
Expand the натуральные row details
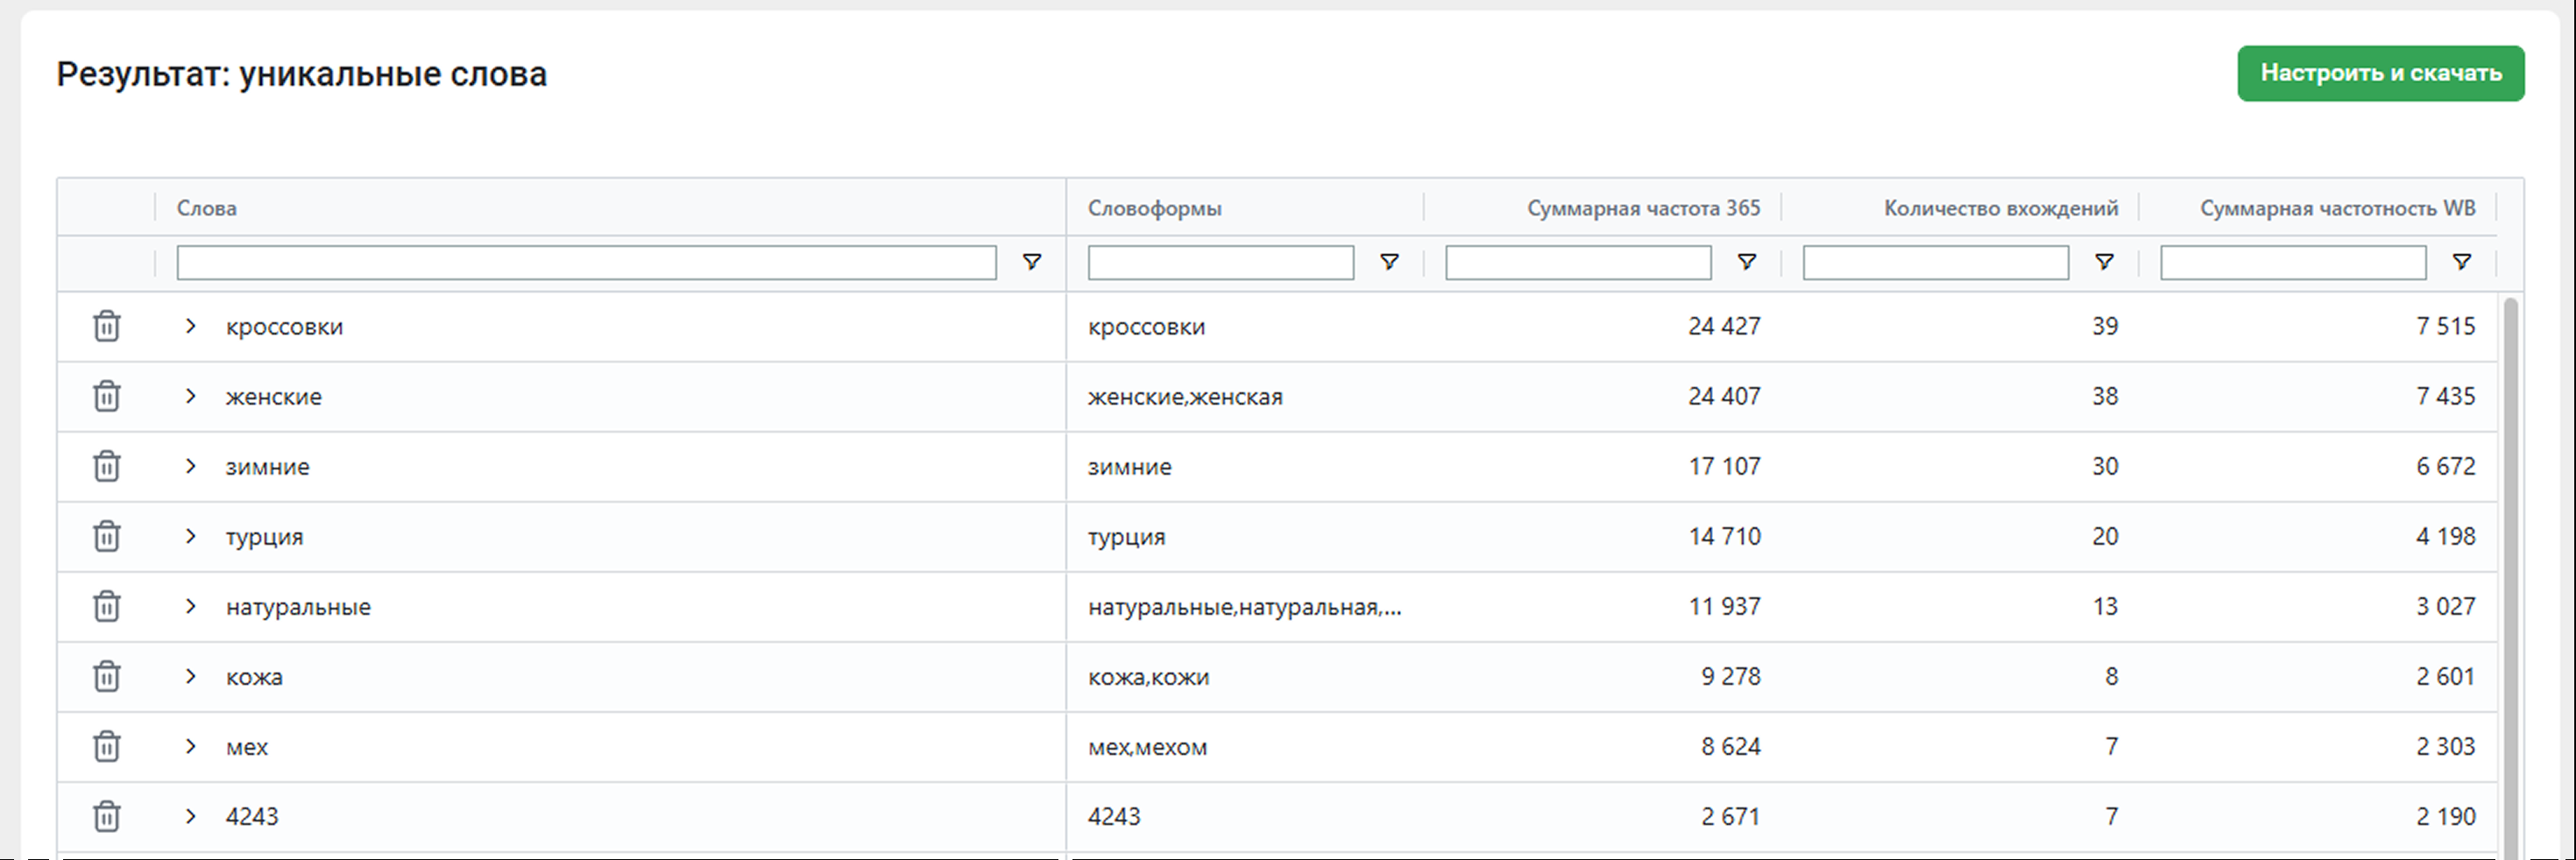[x=190, y=606]
